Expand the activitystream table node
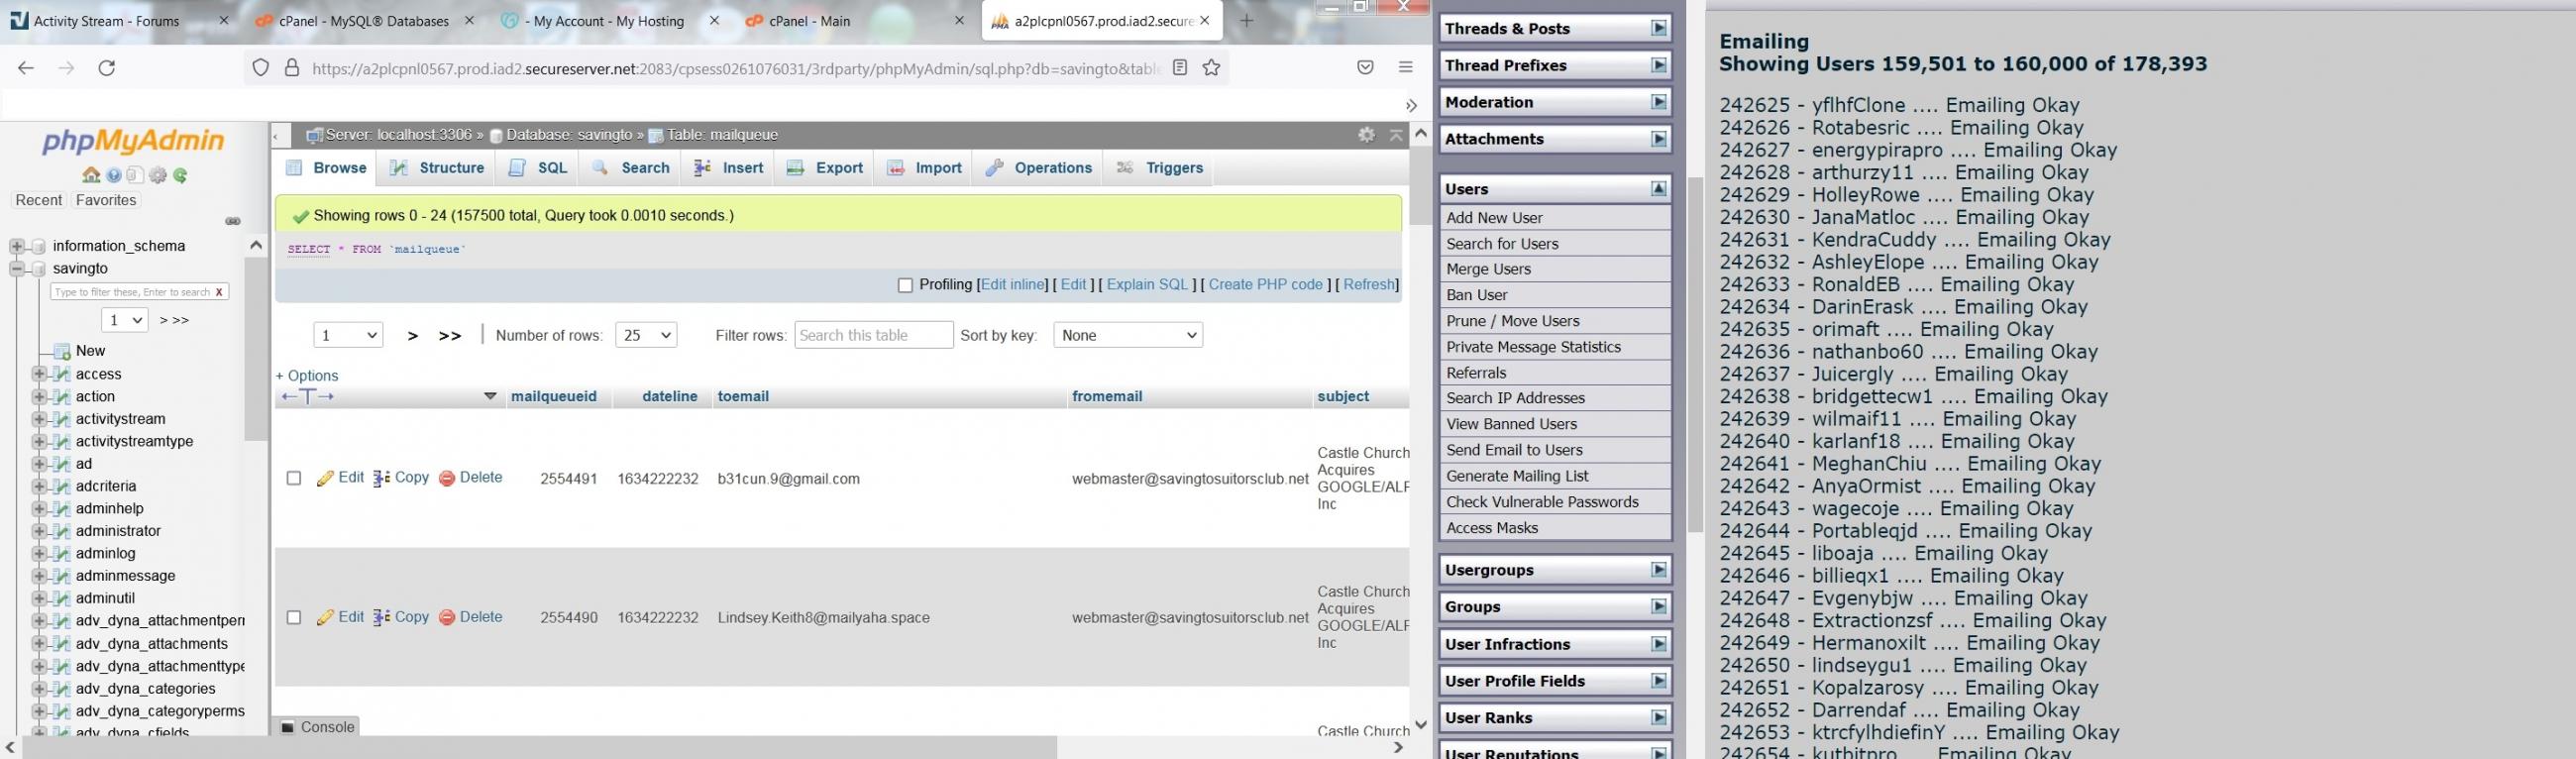2576x759 pixels. pyautogui.click(x=38, y=419)
